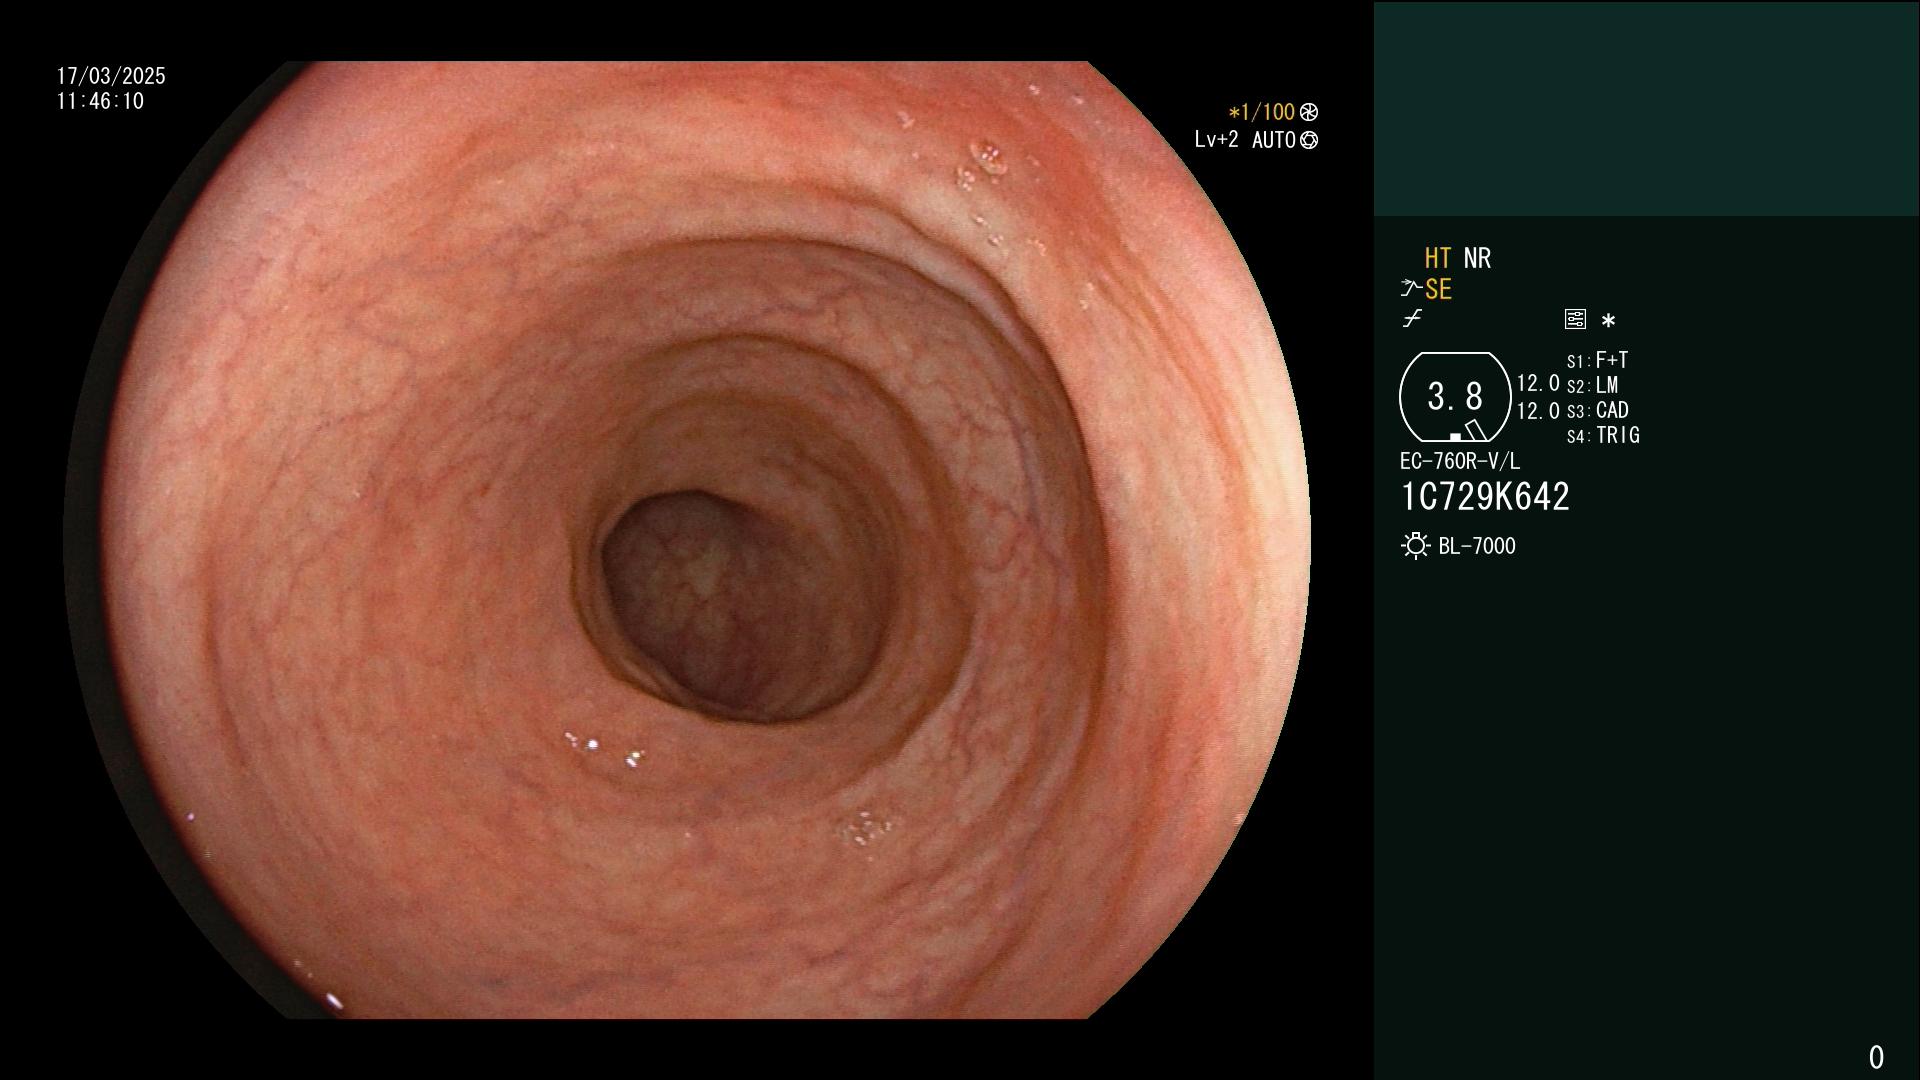Click the iris icon next to AUTO
Viewport: 1920px width, 1080px height.
1309,140
